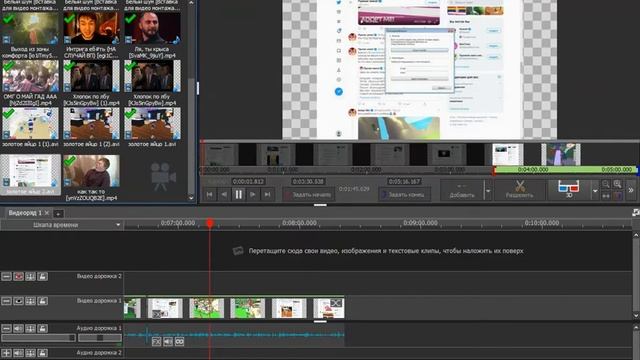Click the green selected range in preview timeline
This screenshot has height=360, width=640.
(x=565, y=169)
